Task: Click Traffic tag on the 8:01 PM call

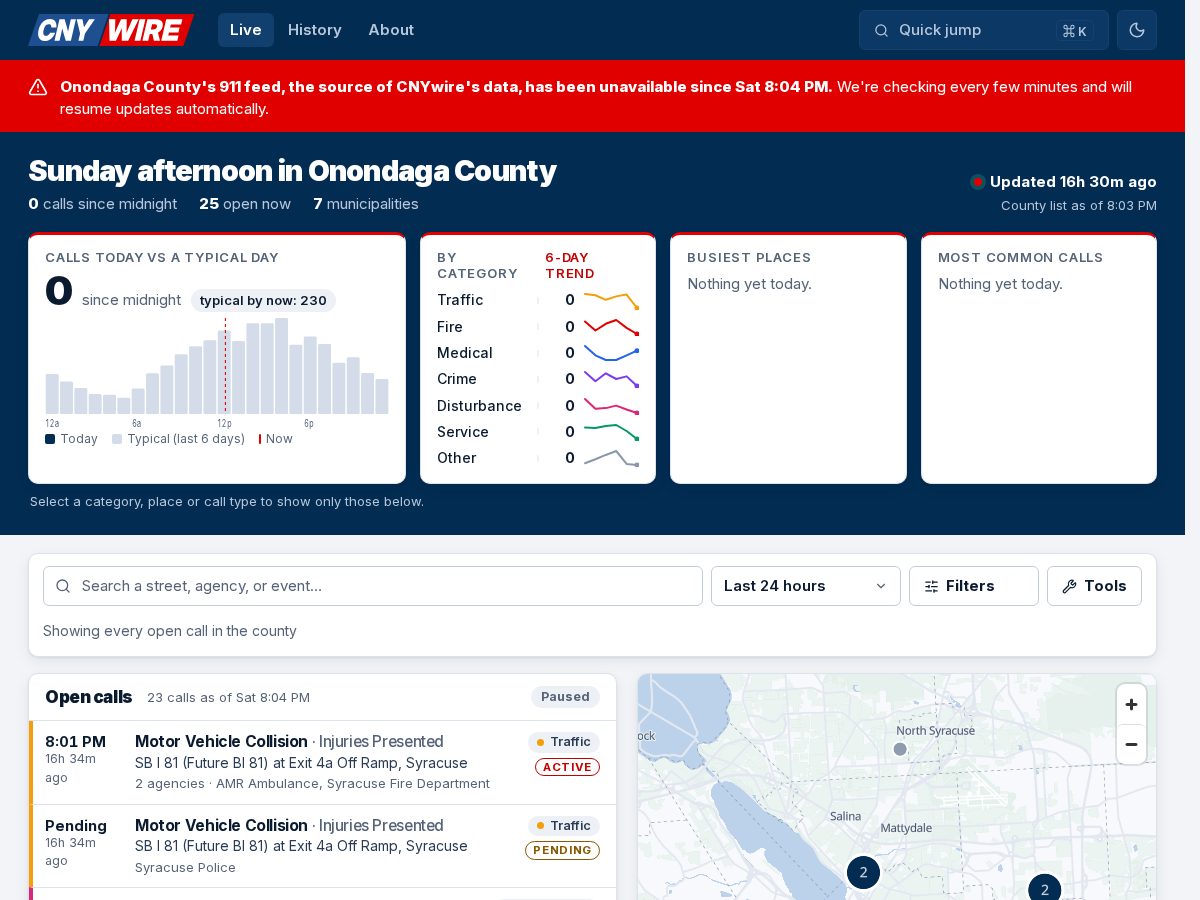Action: pyautogui.click(x=564, y=742)
